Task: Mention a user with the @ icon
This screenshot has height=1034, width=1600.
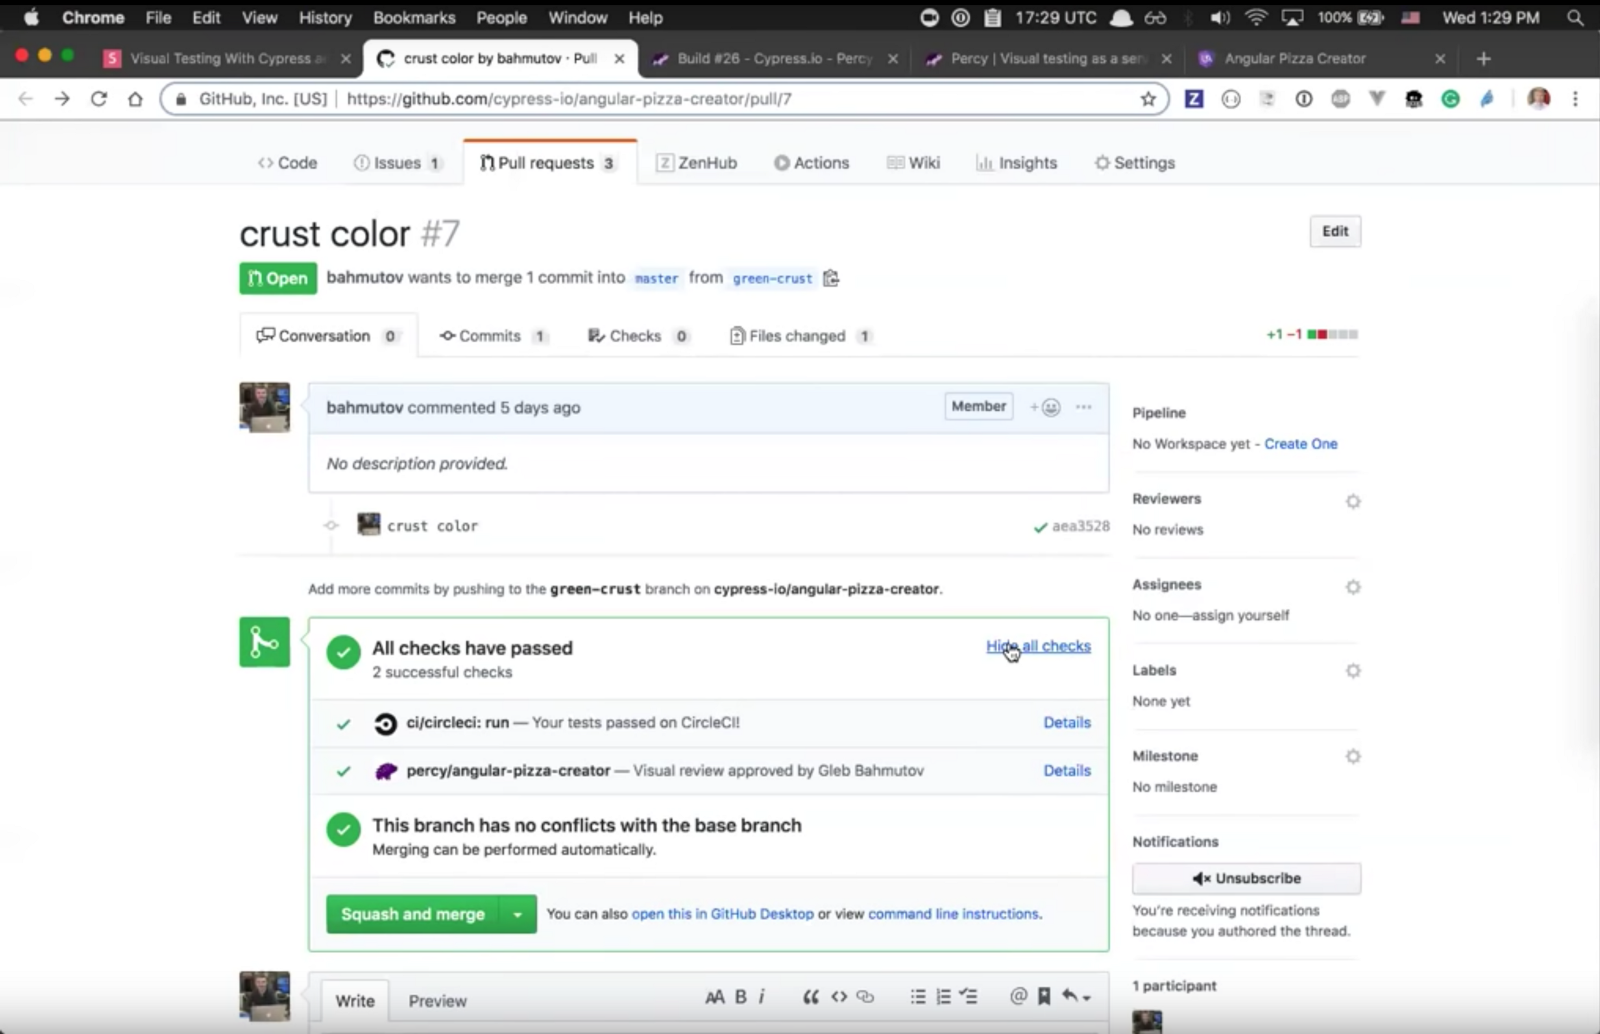Action: 1018,996
